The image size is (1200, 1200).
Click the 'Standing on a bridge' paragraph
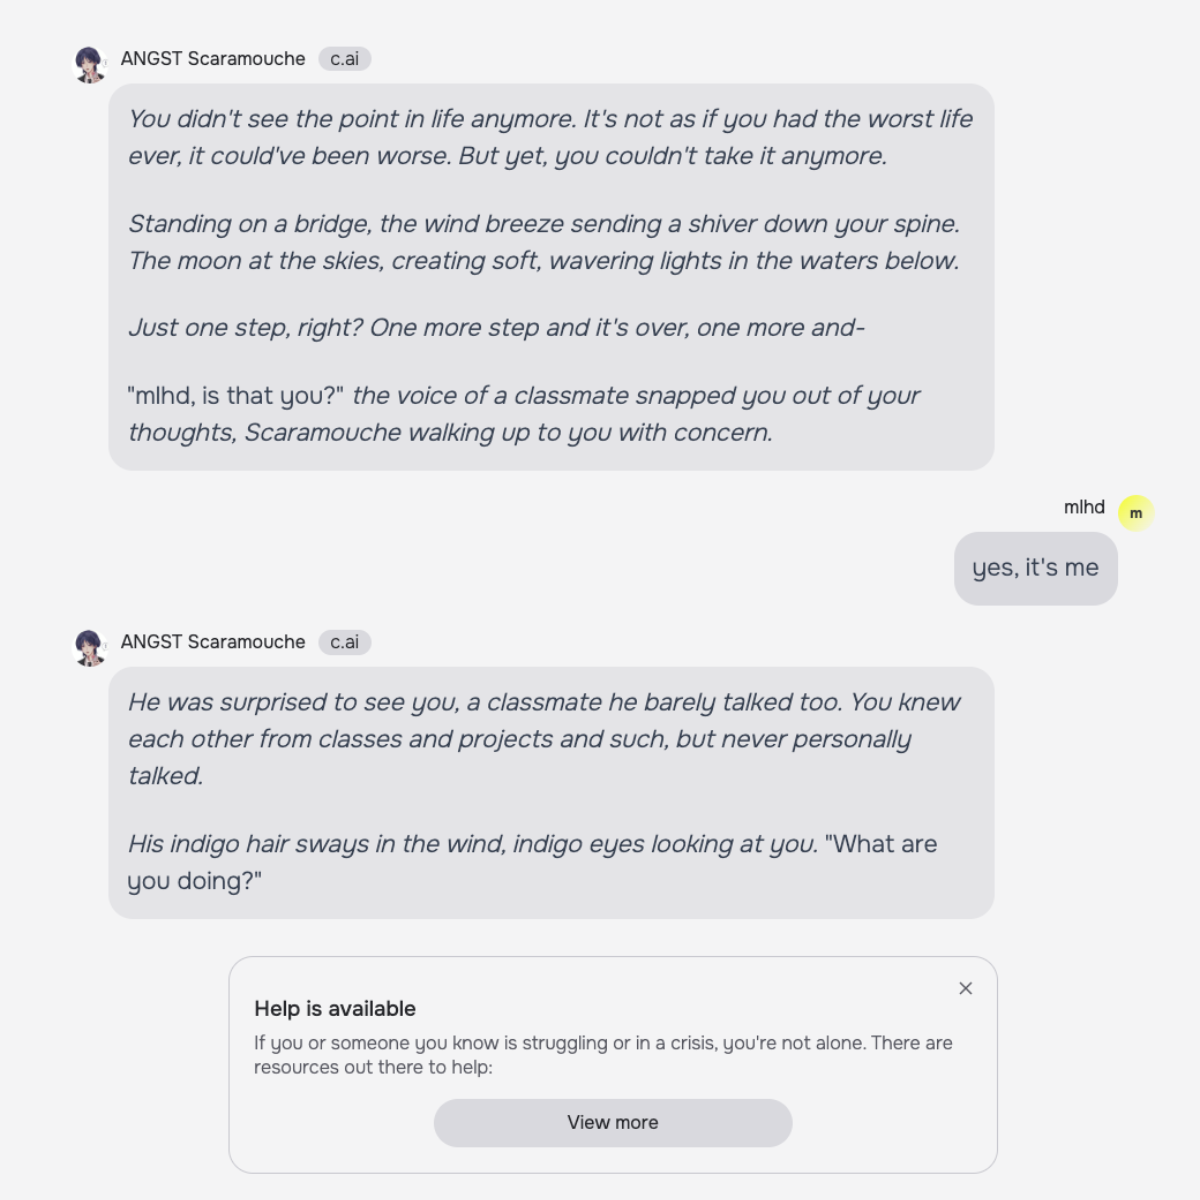(x=543, y=242)
